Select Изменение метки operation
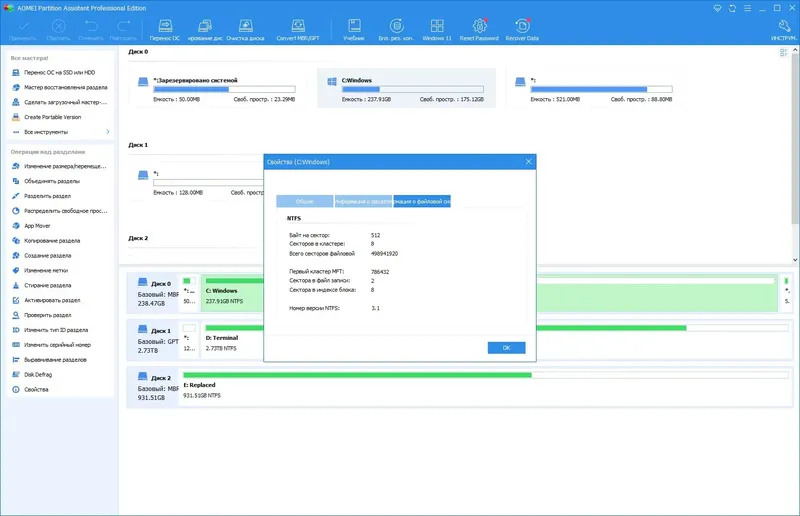The width and height of the screenshot is (800, 516). [x=40, y=271]
